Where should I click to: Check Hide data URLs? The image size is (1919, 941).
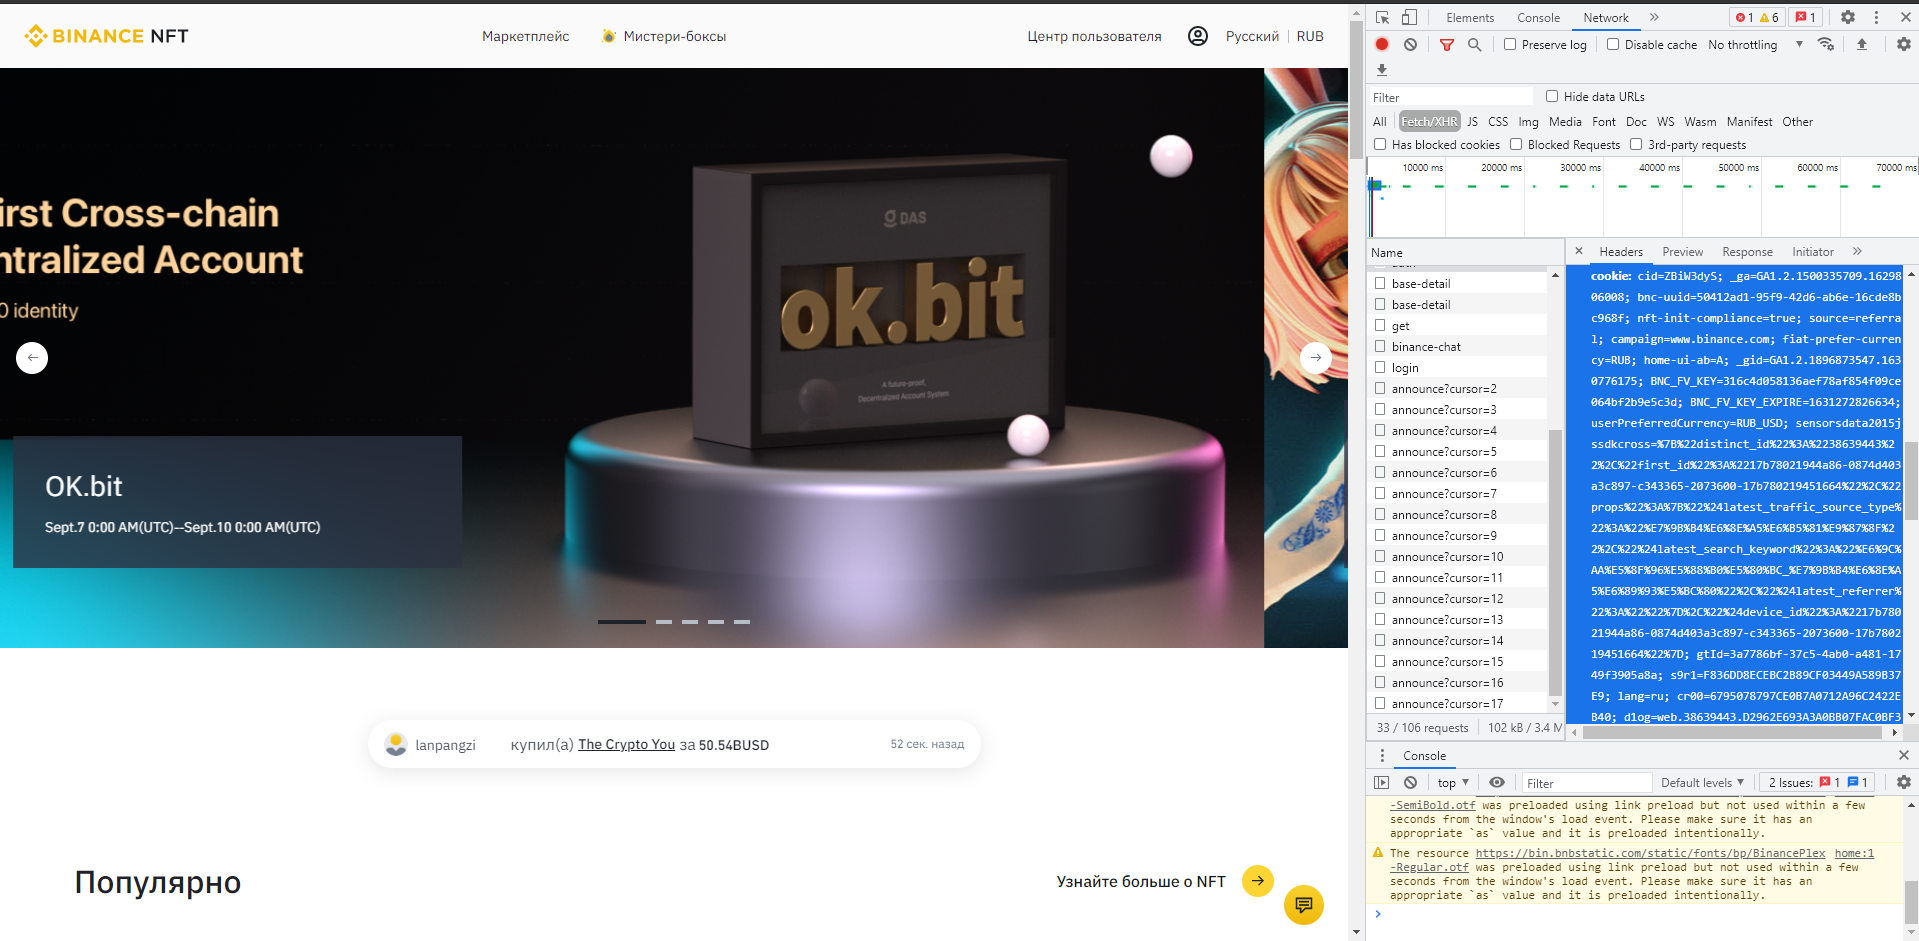1552,96
